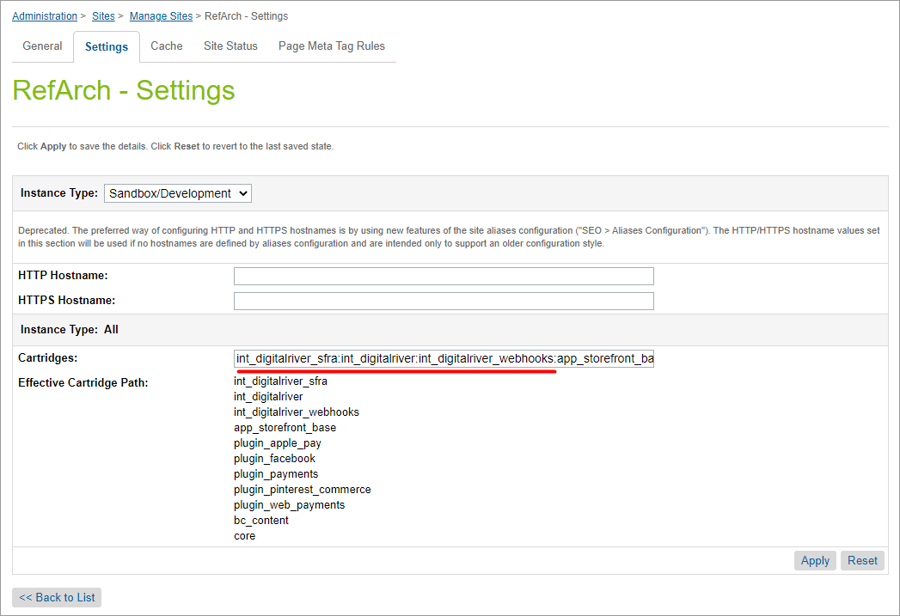This screenshot has width=900, height=616.
Task: Click the RefArch - Settings page heading
Action: click(x=123, y=91)
